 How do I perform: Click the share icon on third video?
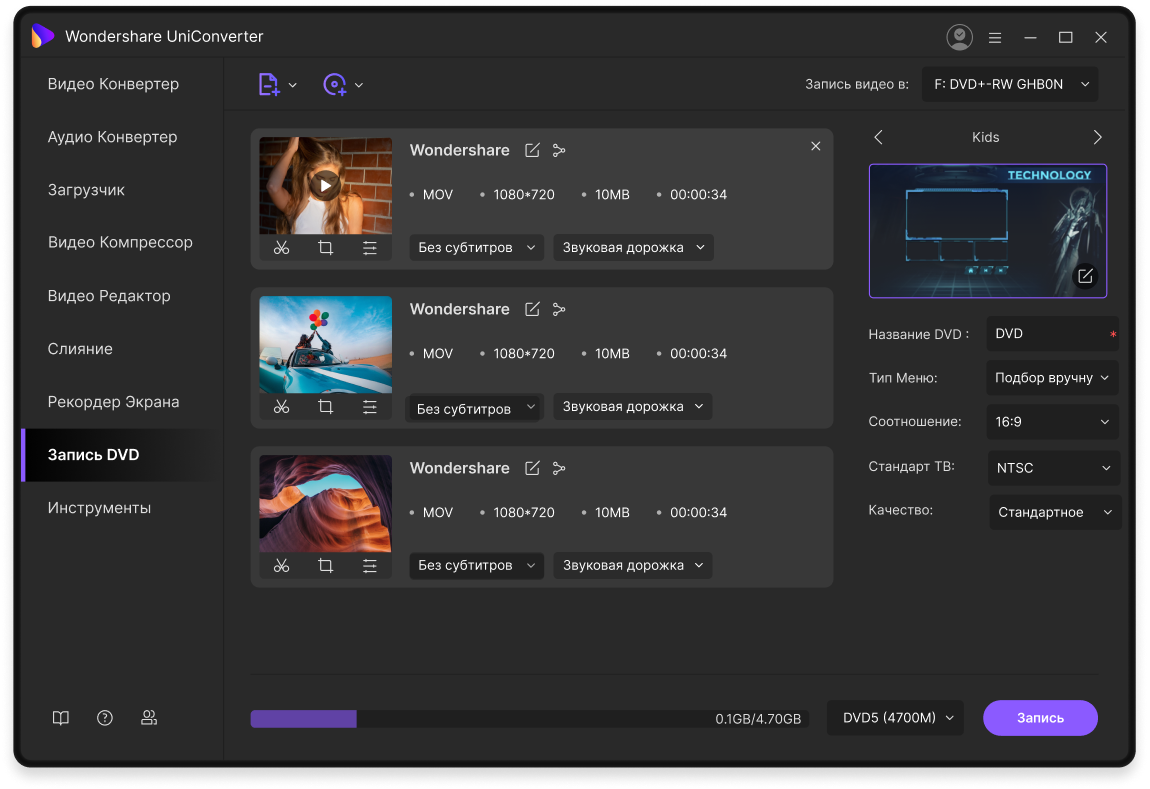559,468
